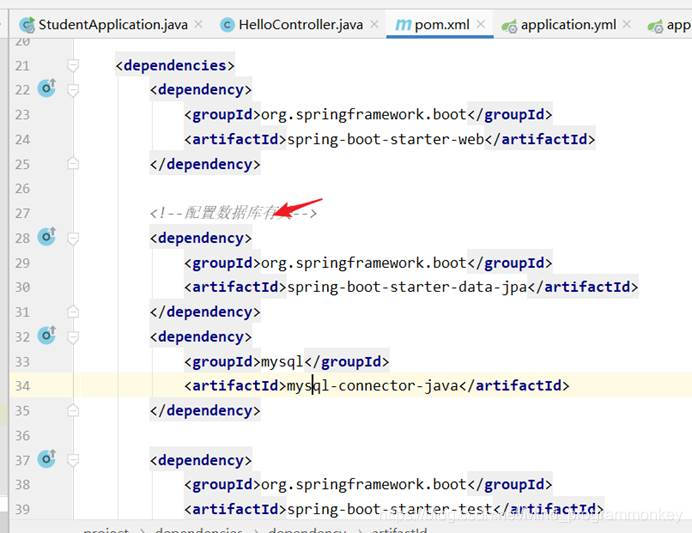
Task: Click org.springframework.boot on line 23
Action: coord(364,115)
